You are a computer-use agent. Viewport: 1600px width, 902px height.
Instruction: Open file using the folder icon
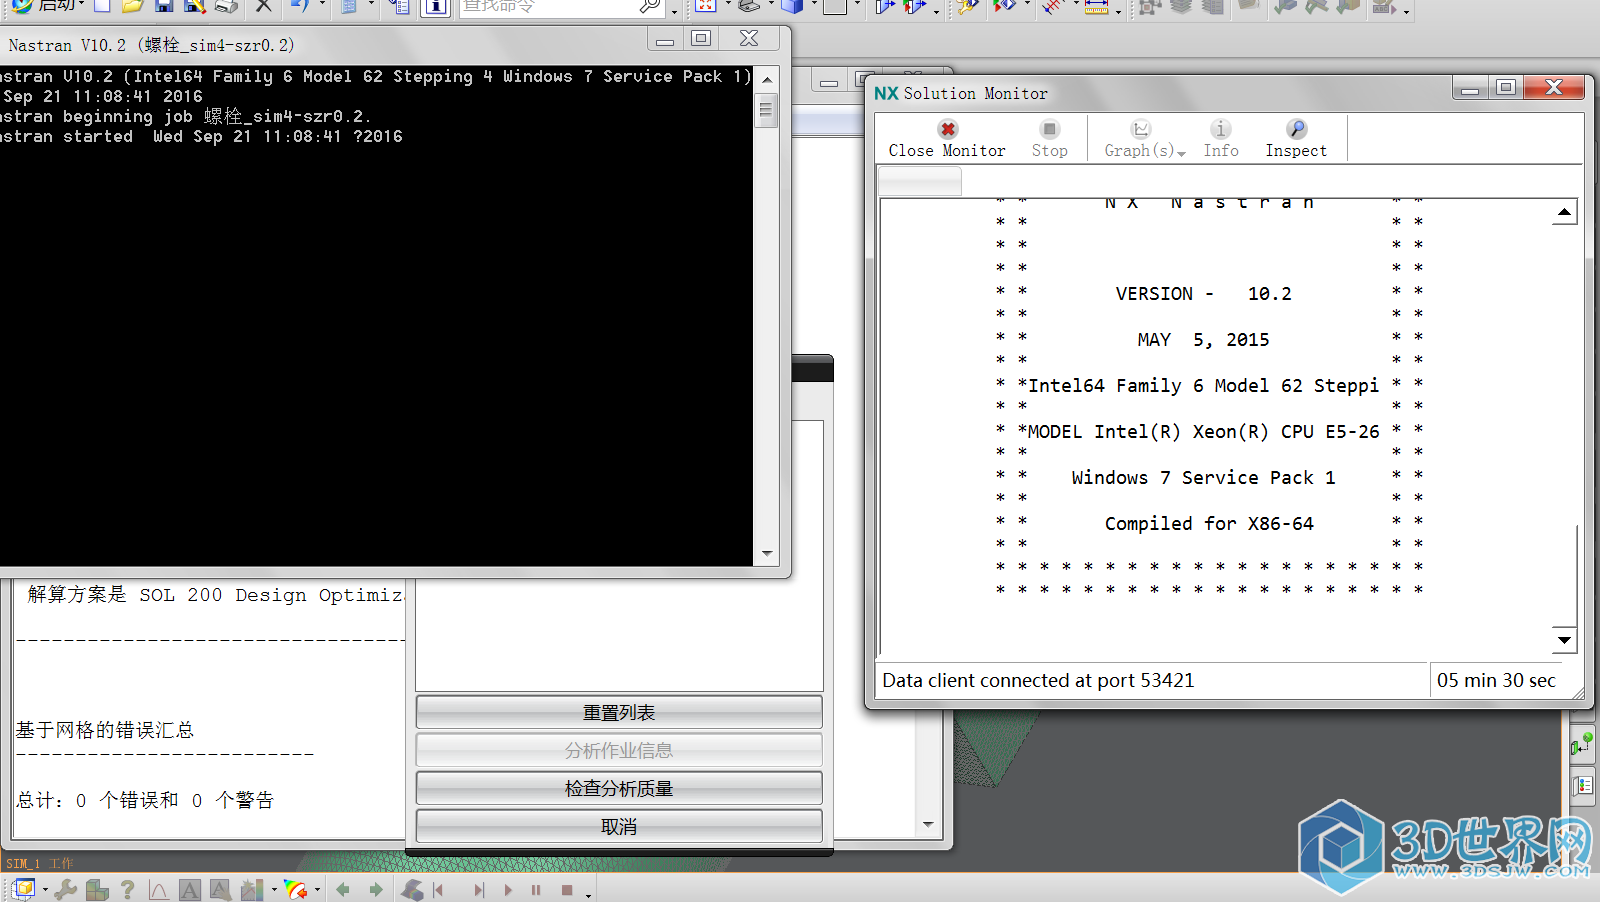(x=132, y=6)
